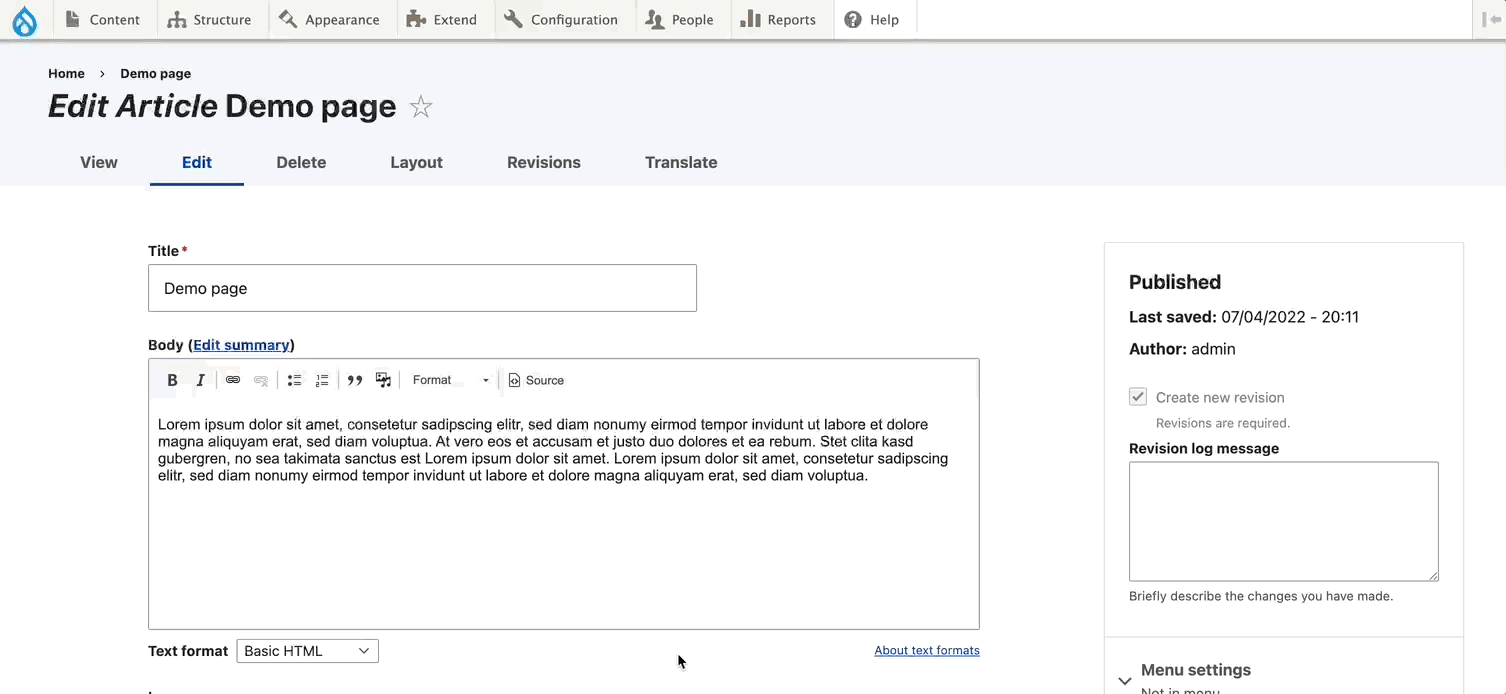Screen dimensions: 1506x694
Task: Click into the Title input field
Action: 422,288
